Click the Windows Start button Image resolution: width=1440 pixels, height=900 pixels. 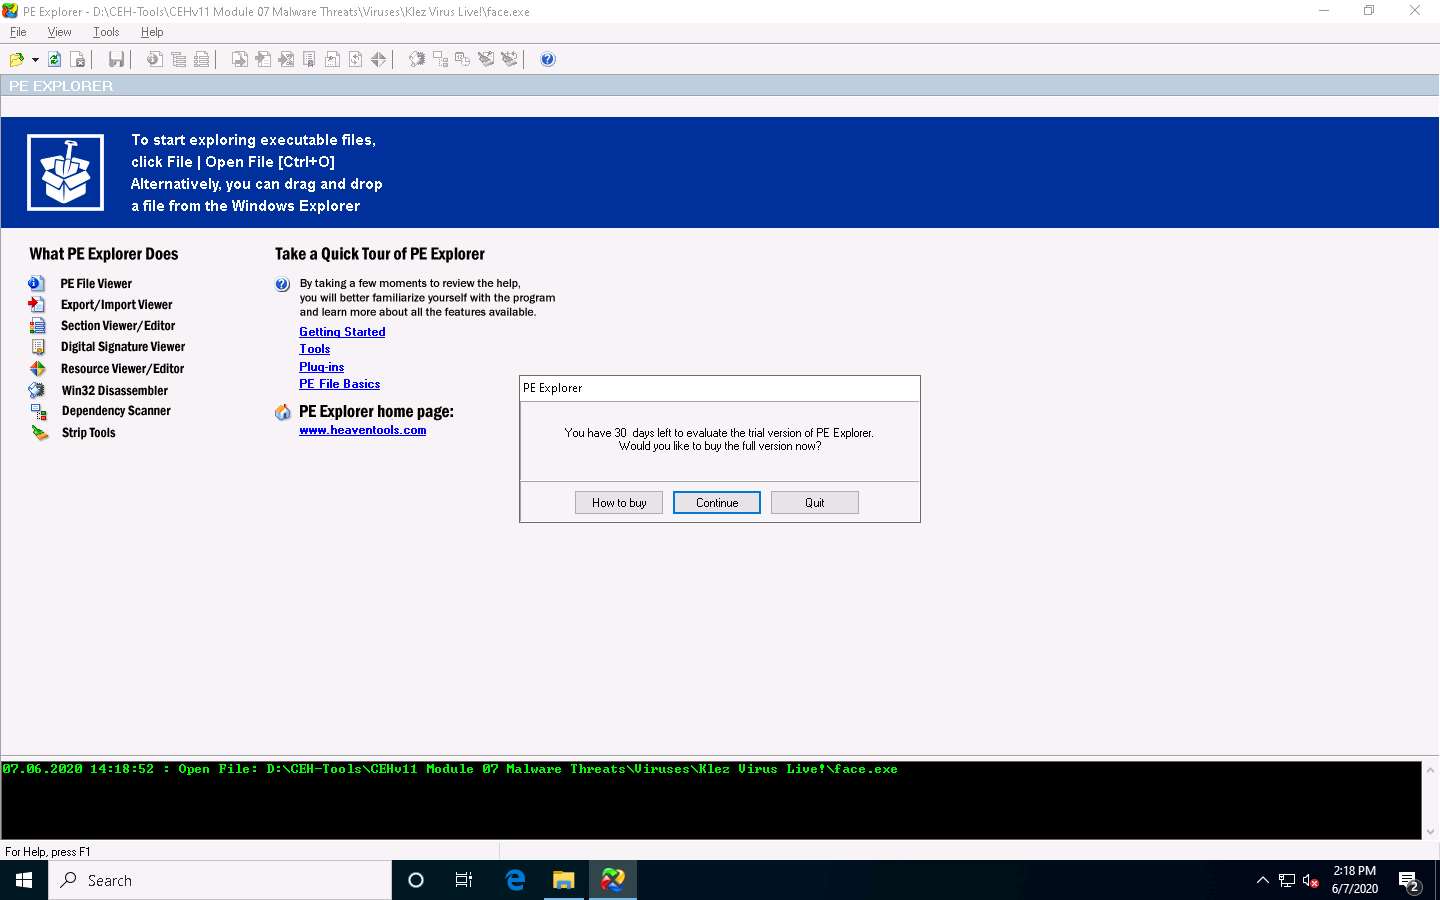click(24, 880)
